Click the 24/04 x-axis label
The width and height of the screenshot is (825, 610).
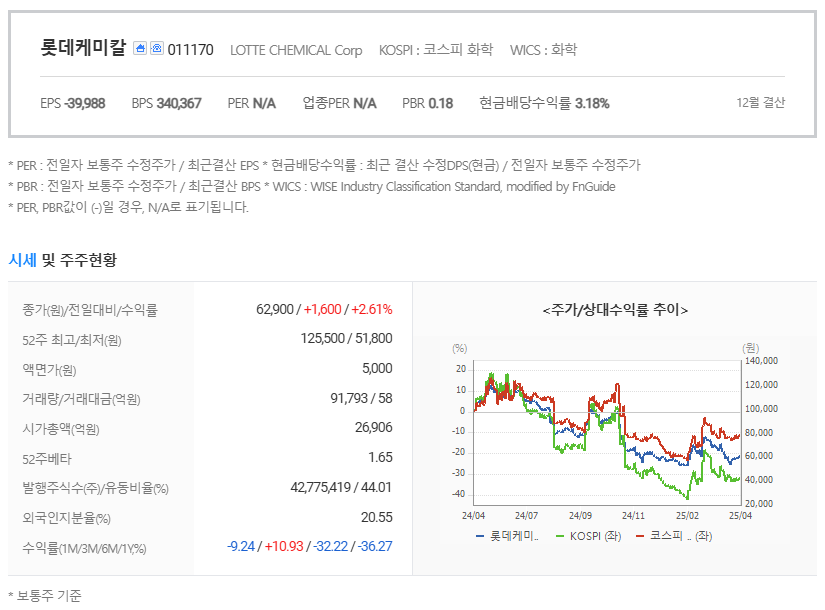tap(473, 516)
